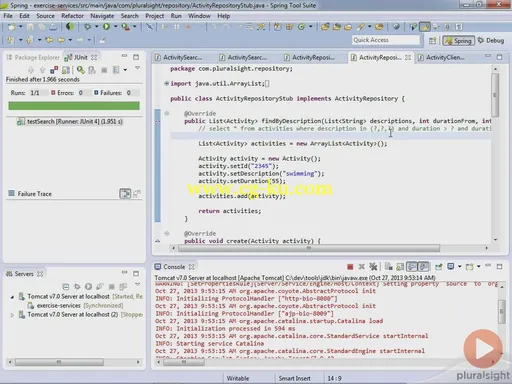The height and width of the screenshot is (384, 512).
Task: Toggle show console when standard error changes
Action: tap(423, 267)
